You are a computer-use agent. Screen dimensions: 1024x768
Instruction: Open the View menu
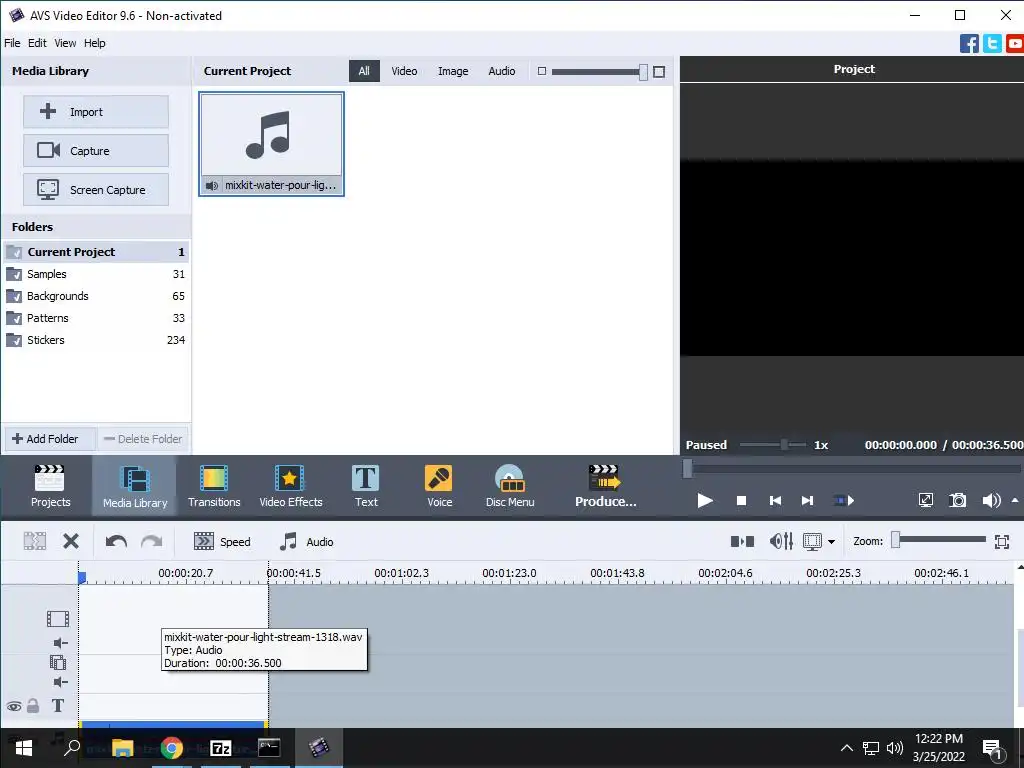coord(65,43)
